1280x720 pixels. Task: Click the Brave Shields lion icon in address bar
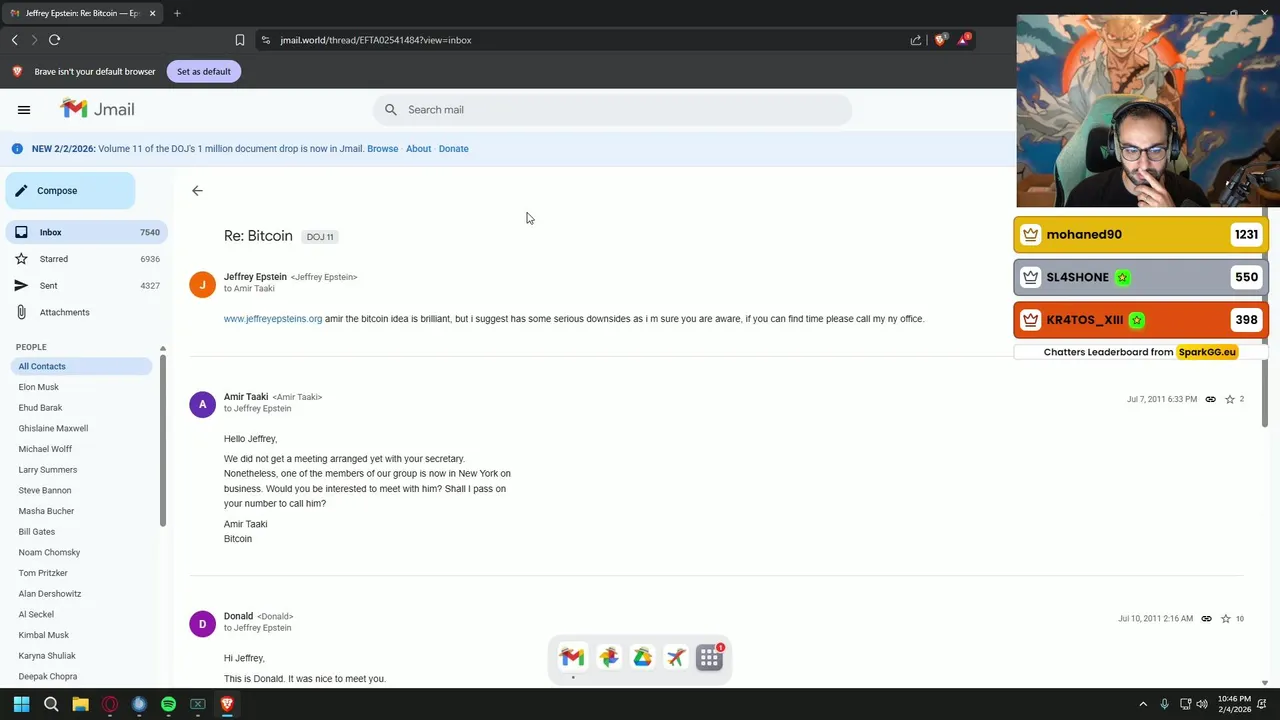click(940, 40)
